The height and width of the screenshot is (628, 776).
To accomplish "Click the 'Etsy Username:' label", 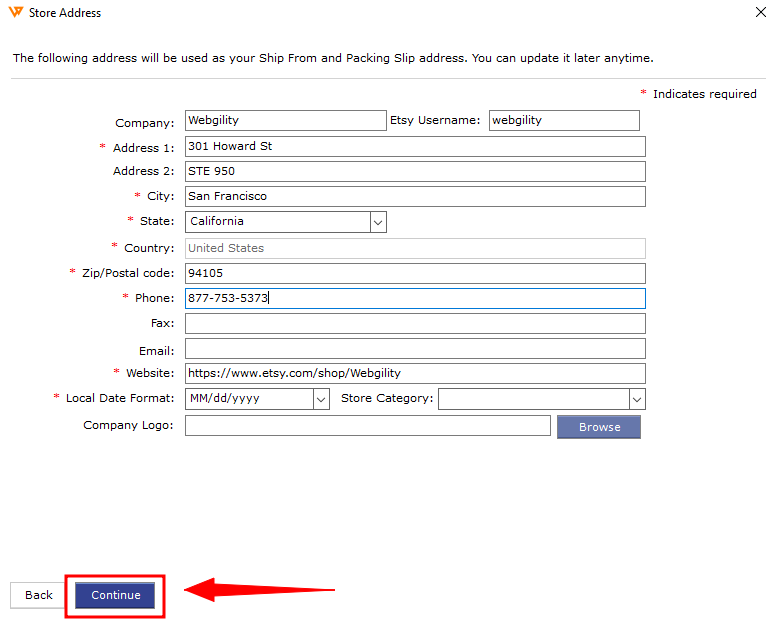I will point(435,120).
